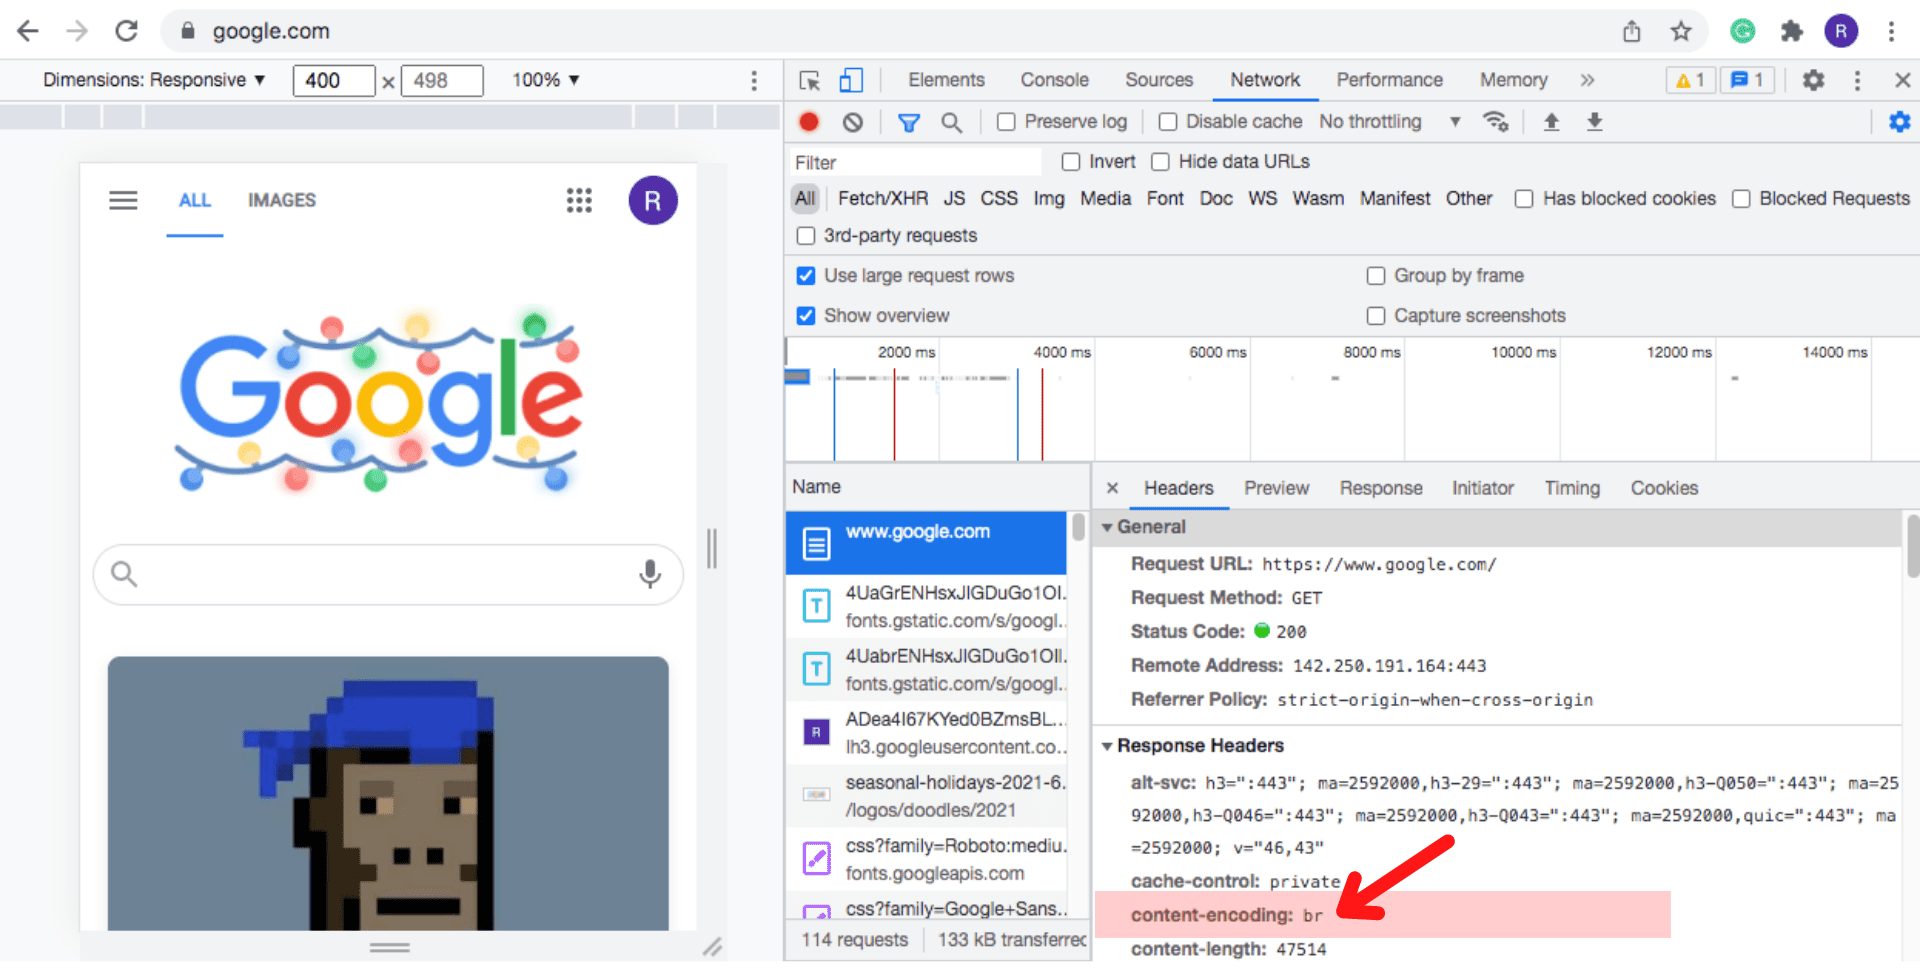The image size is (1920, 969).
Task: Click the red record network log button
Action: tap(809, 122)
